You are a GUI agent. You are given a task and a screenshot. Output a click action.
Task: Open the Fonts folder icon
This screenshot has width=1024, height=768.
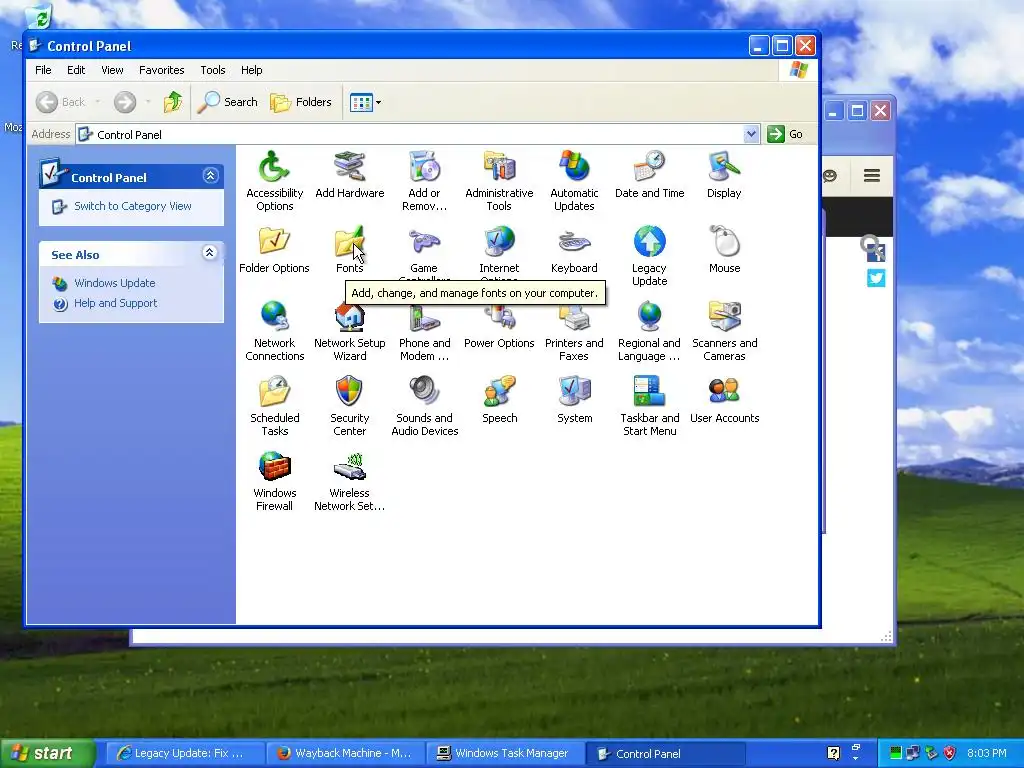pyautogui.click(x=349, y=242)
